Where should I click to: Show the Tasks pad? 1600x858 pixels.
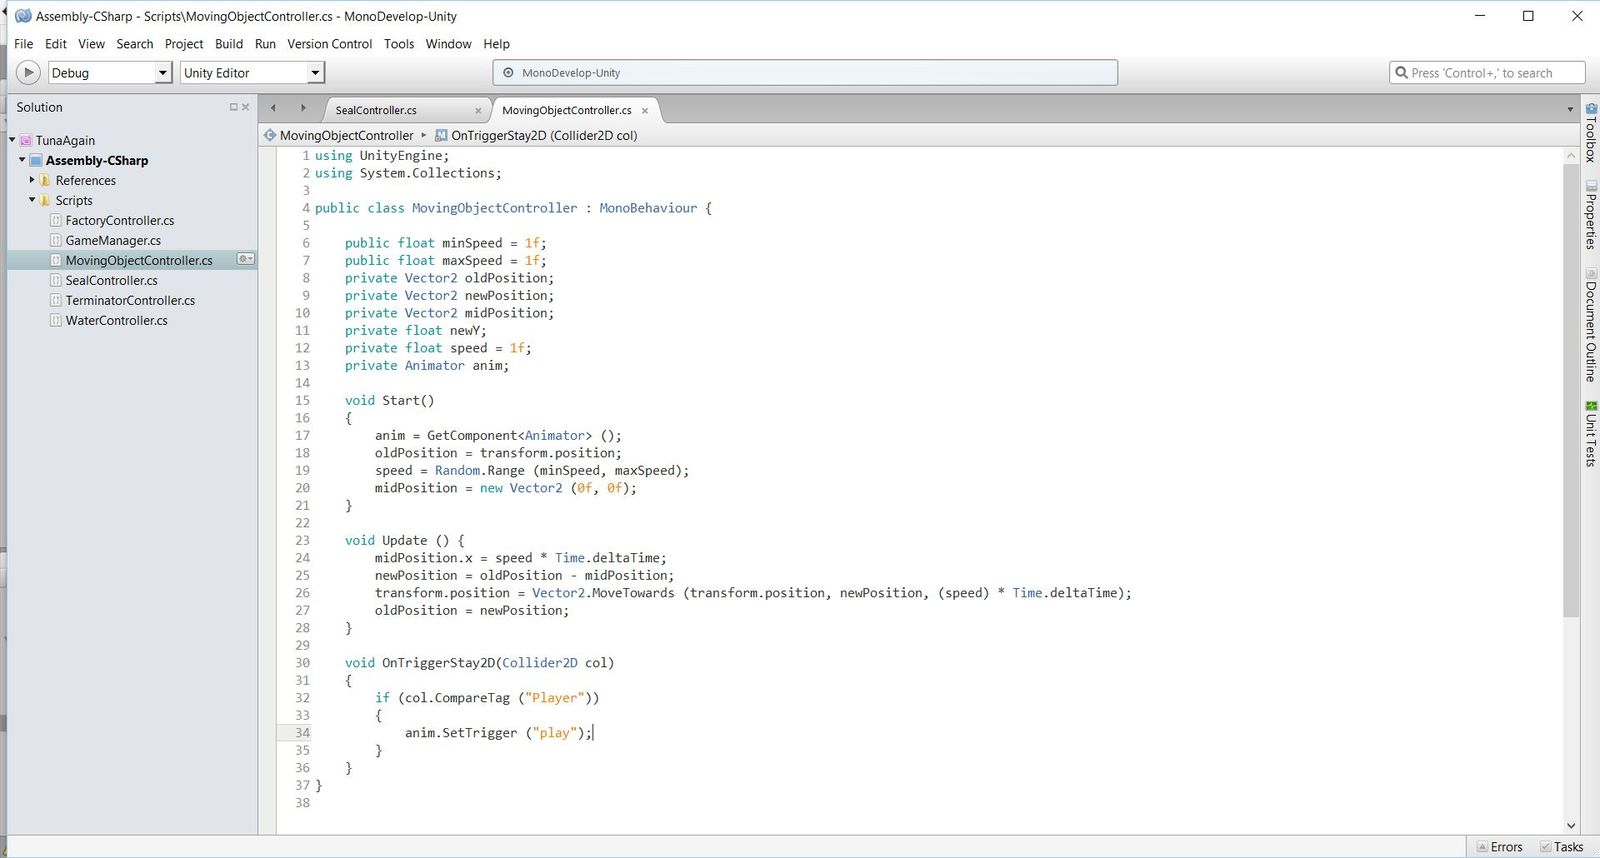tap(1562, 847)
